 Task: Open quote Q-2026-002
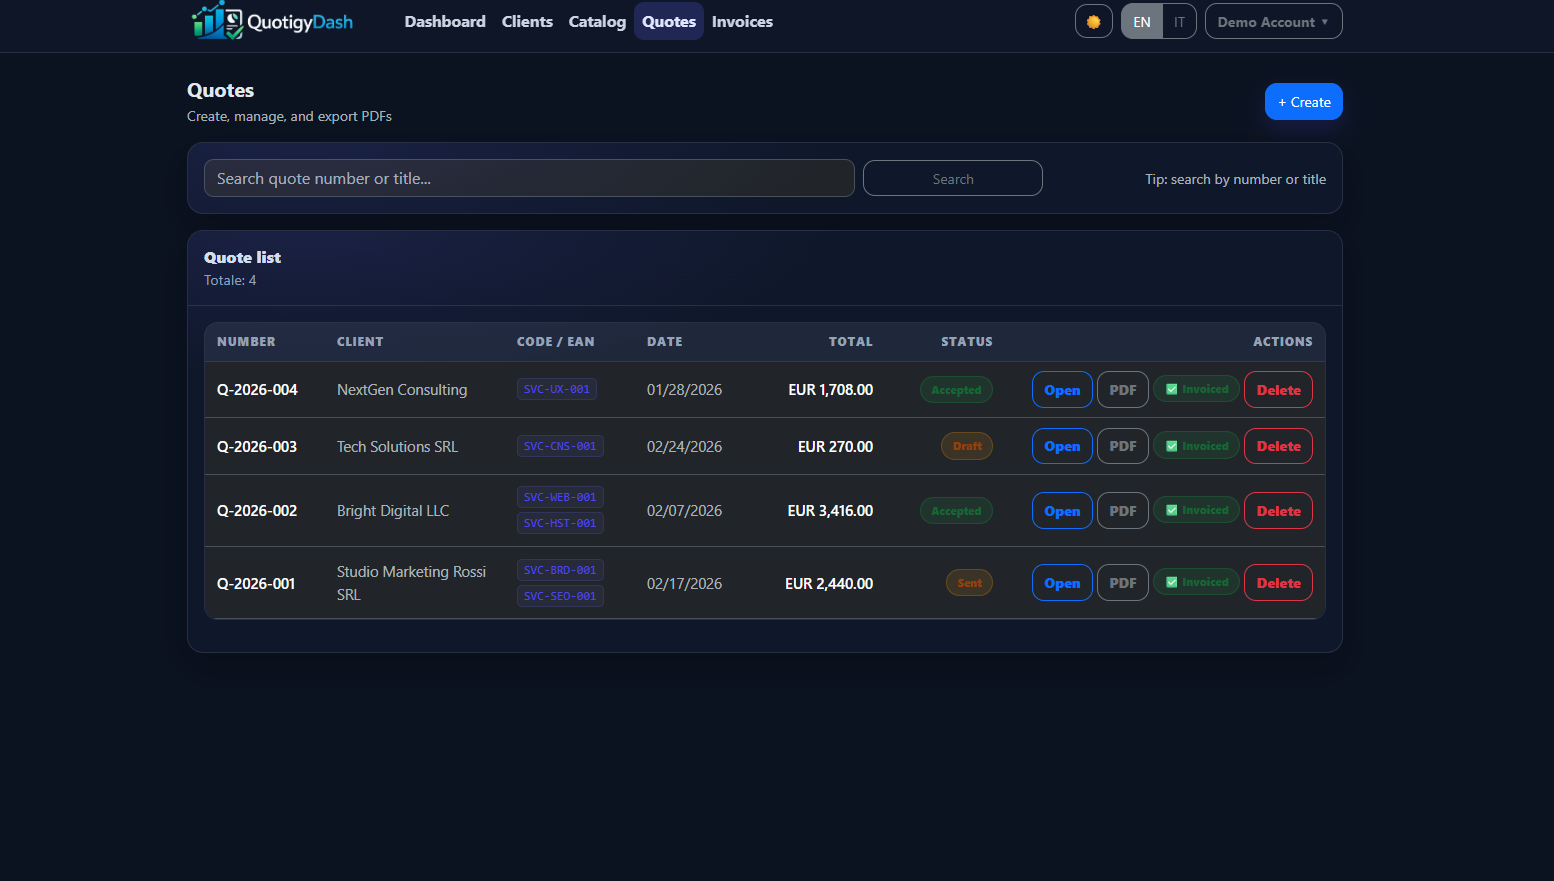pyautogui.click(x=1062, y=511)
